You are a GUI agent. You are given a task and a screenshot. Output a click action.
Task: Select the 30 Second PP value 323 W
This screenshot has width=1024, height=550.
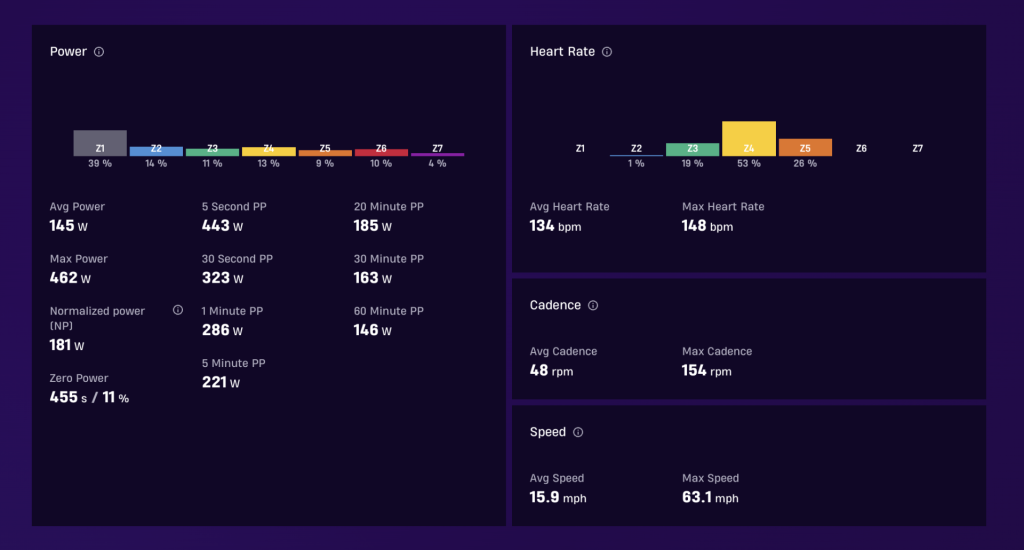[222, 278]
